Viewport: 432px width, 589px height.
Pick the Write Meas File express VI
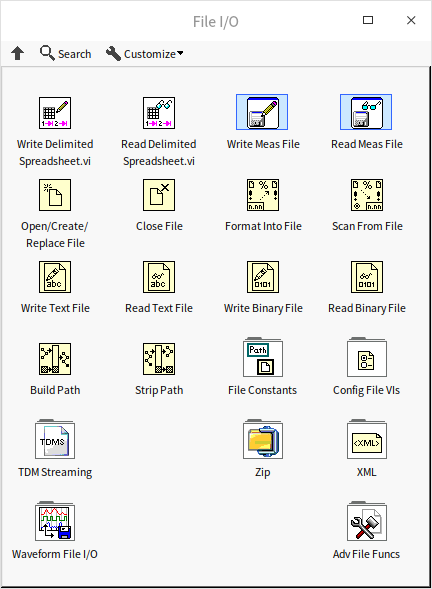262,112
